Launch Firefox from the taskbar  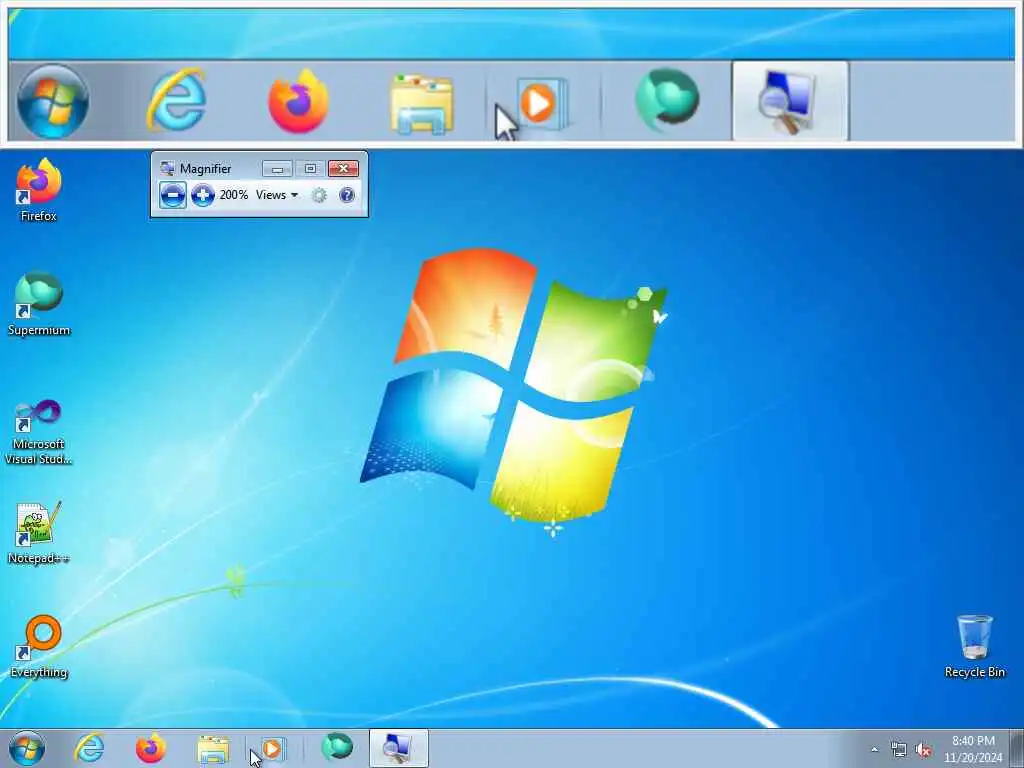coord(150,748)
